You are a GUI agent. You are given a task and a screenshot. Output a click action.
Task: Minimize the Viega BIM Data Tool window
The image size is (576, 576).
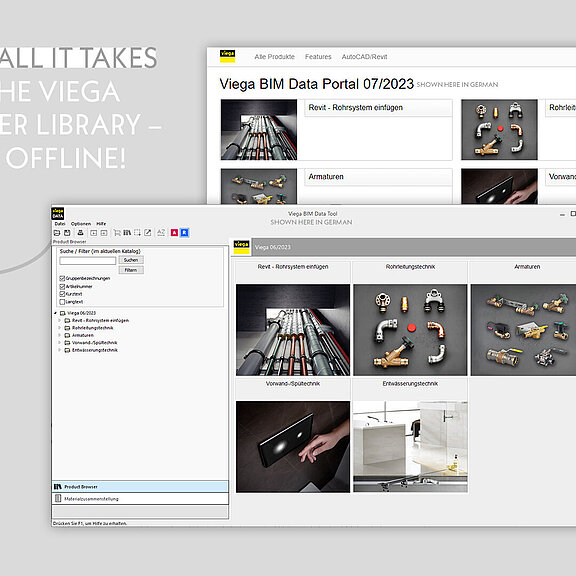[562, 215]
